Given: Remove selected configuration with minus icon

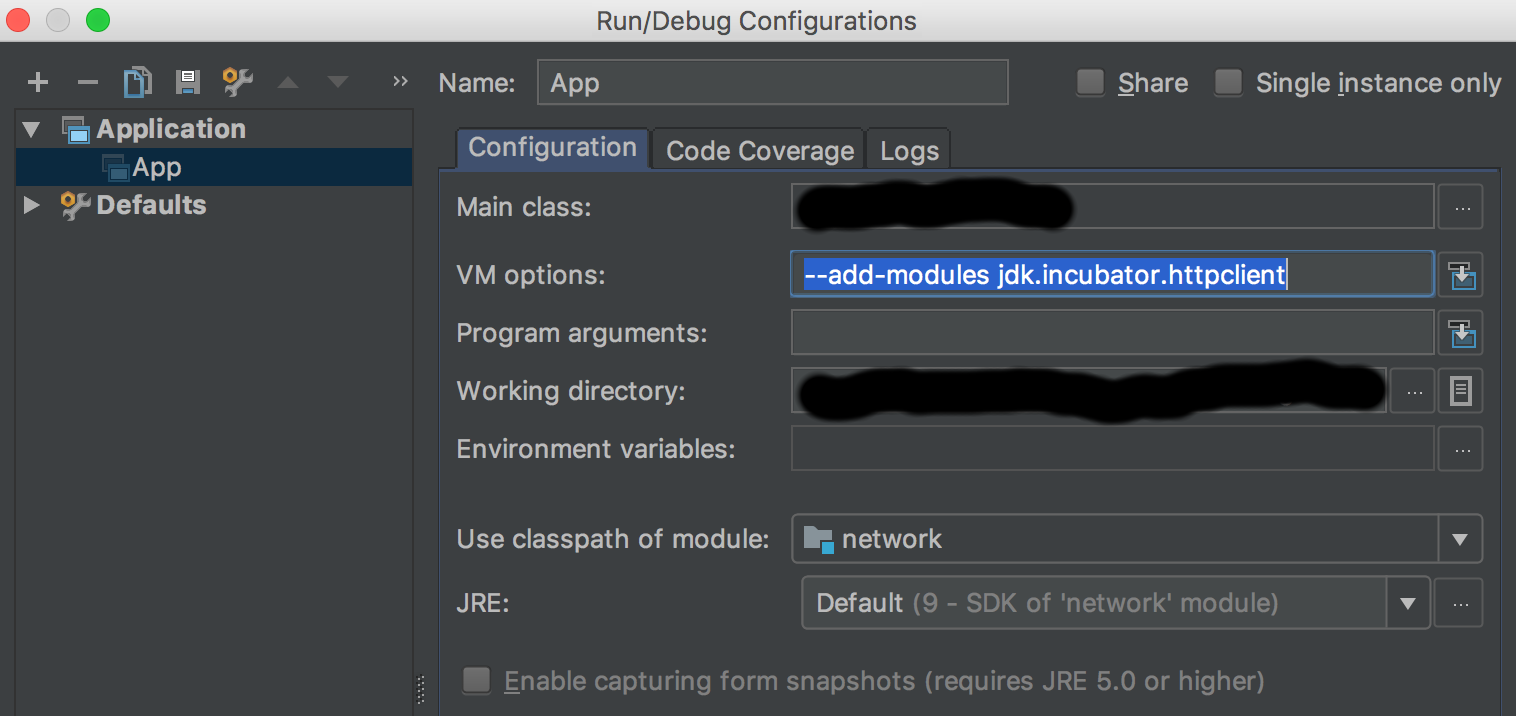Looking at the screenshot, I should tap(88, 82).
